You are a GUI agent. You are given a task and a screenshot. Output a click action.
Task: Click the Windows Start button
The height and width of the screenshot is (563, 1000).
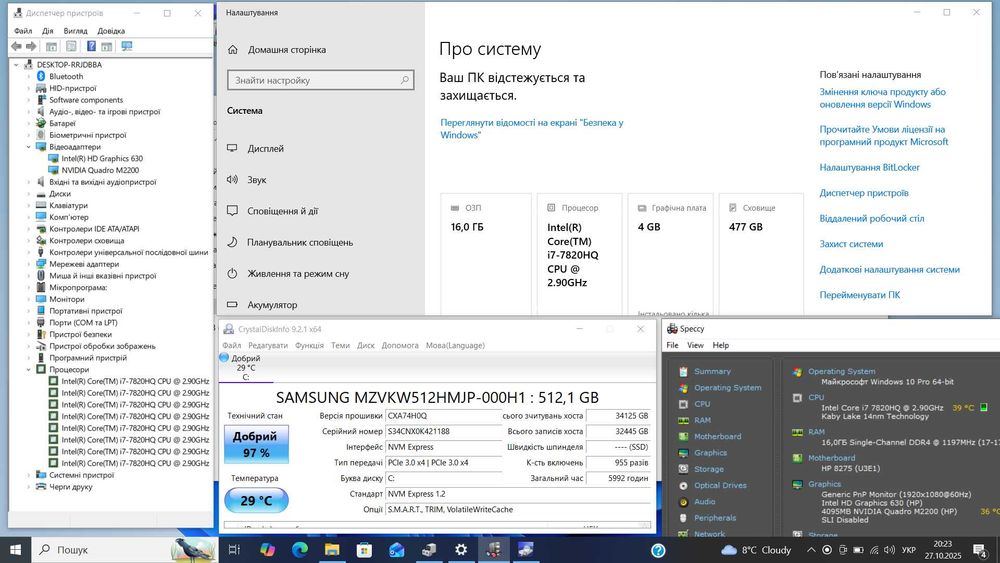(15, 550)
